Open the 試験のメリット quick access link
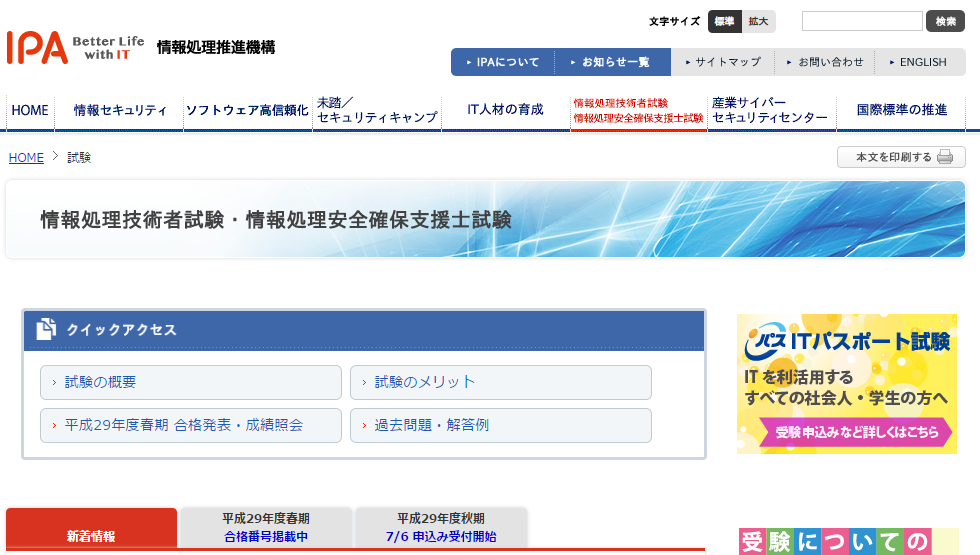The image size is (980, 555). click(x=501, y=382)
